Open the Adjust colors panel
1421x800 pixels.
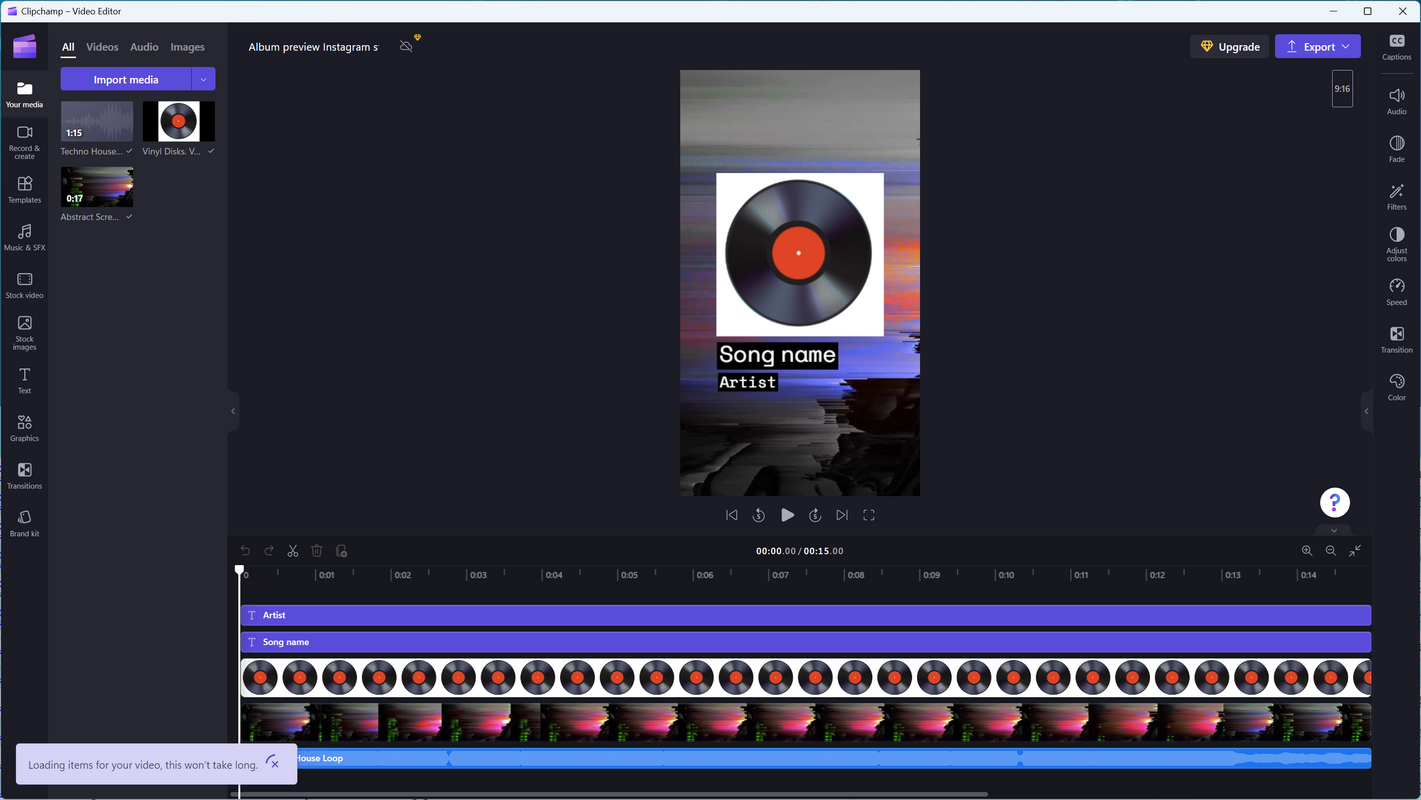tap(1396, 241)
